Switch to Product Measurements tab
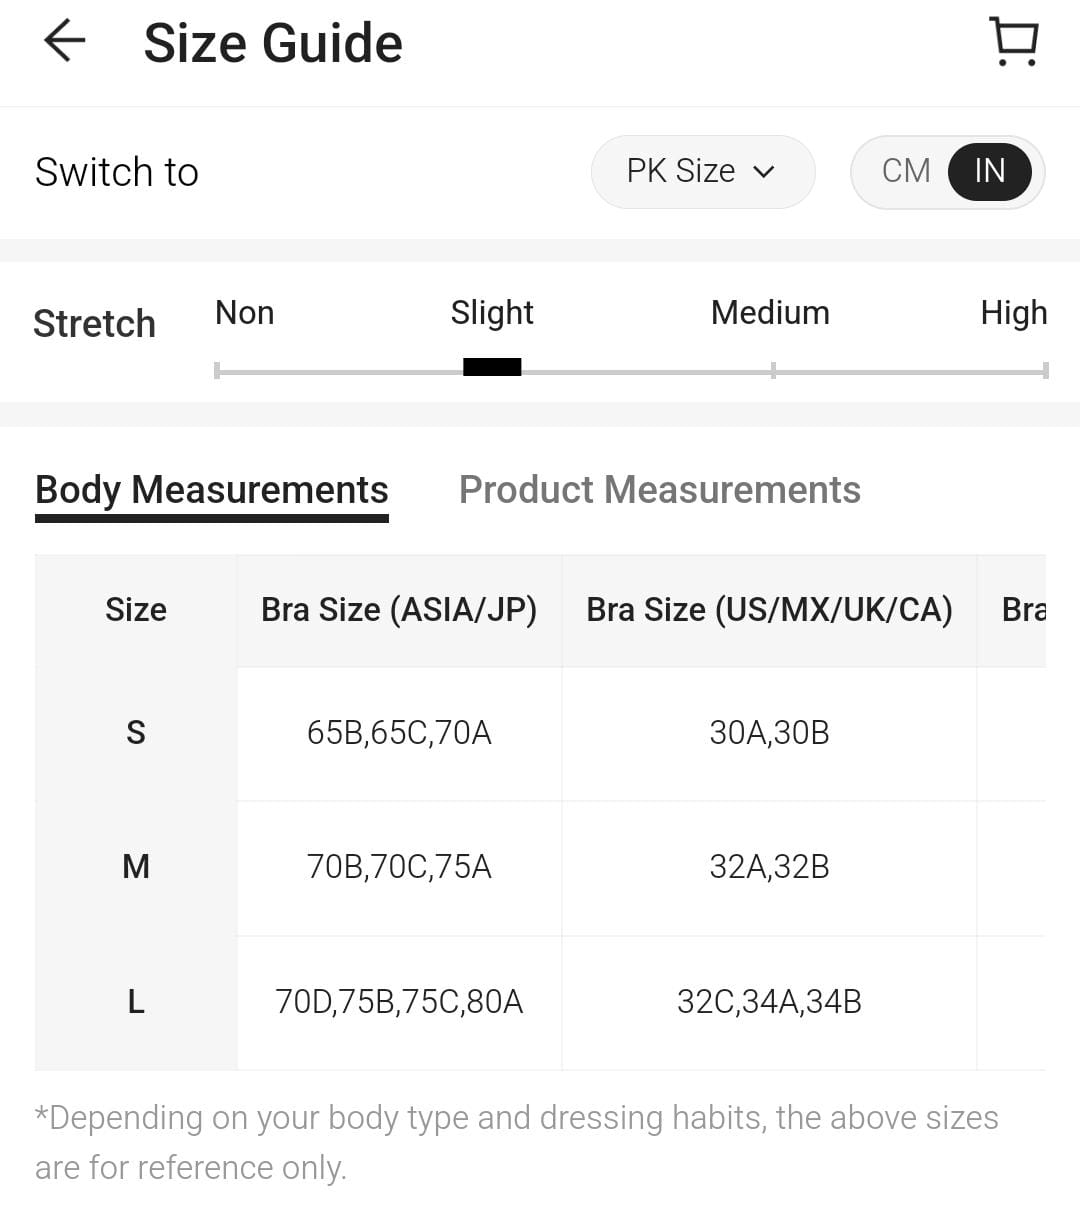The image size is (1080, 1223). (659, 490)
